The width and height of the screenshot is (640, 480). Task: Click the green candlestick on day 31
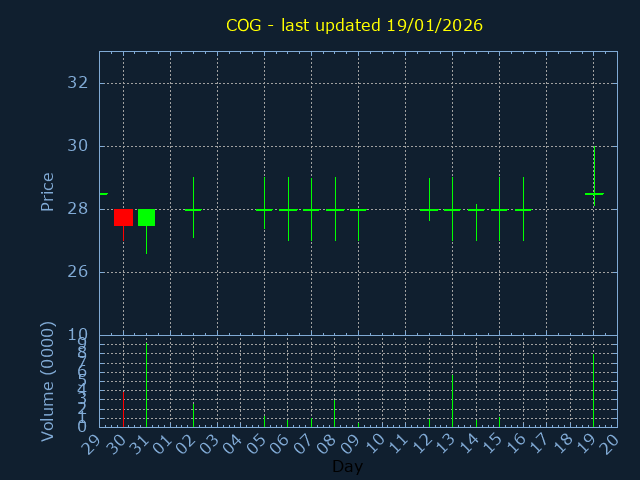[x=146, y=217]
